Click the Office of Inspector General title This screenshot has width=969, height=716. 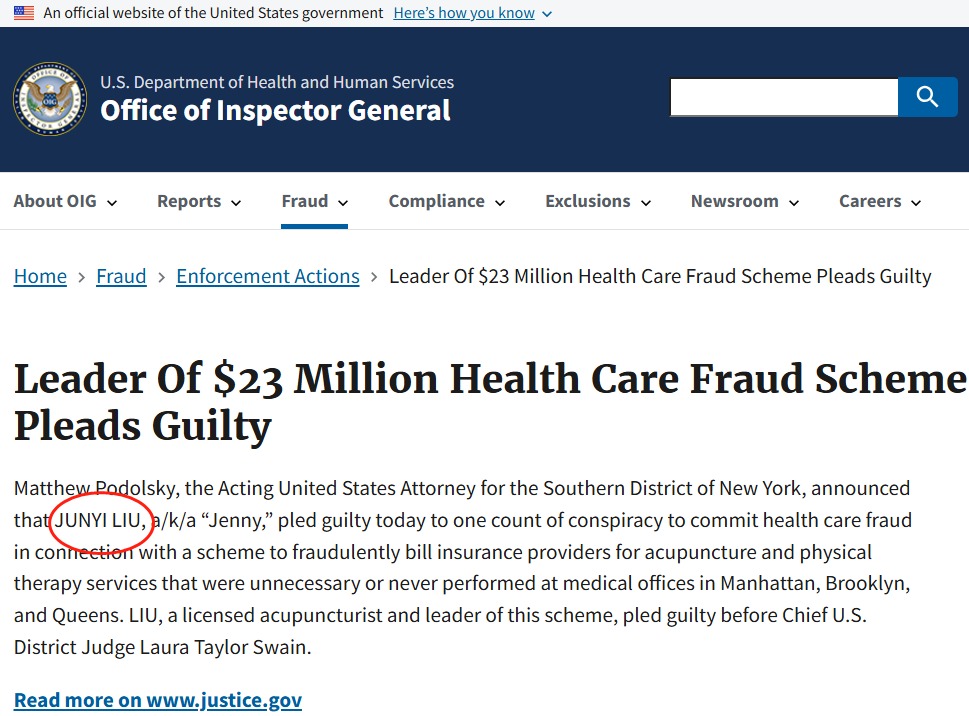276,111
